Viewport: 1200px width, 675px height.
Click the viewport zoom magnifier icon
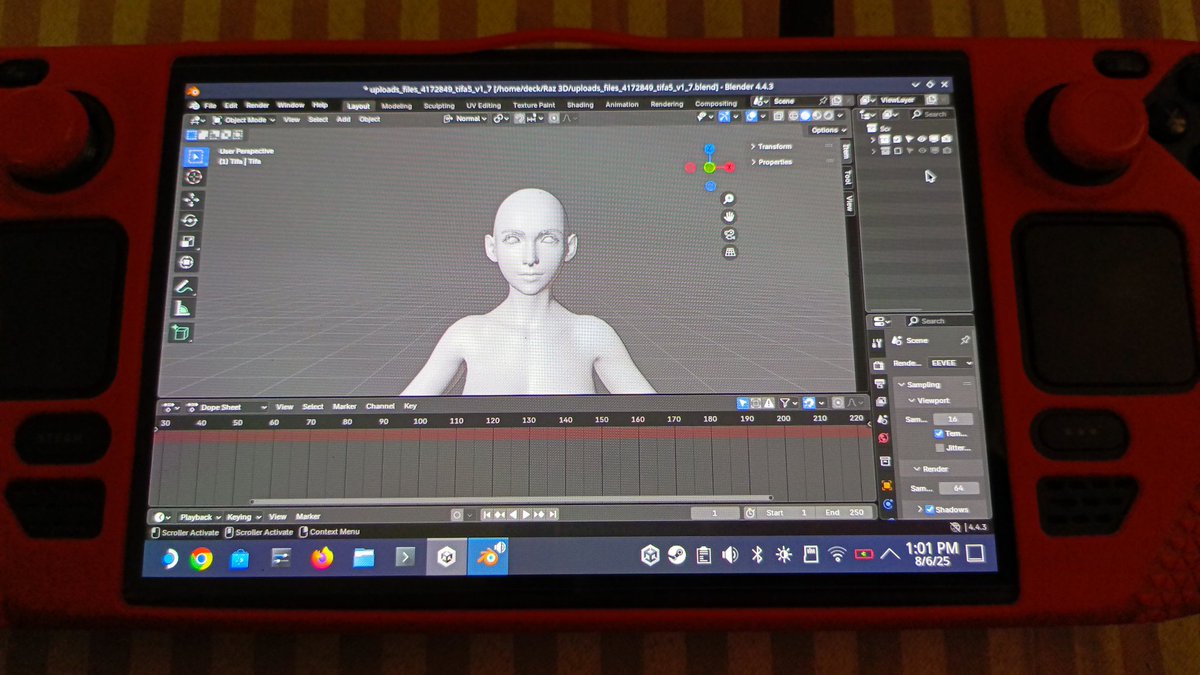coord(729,199)
